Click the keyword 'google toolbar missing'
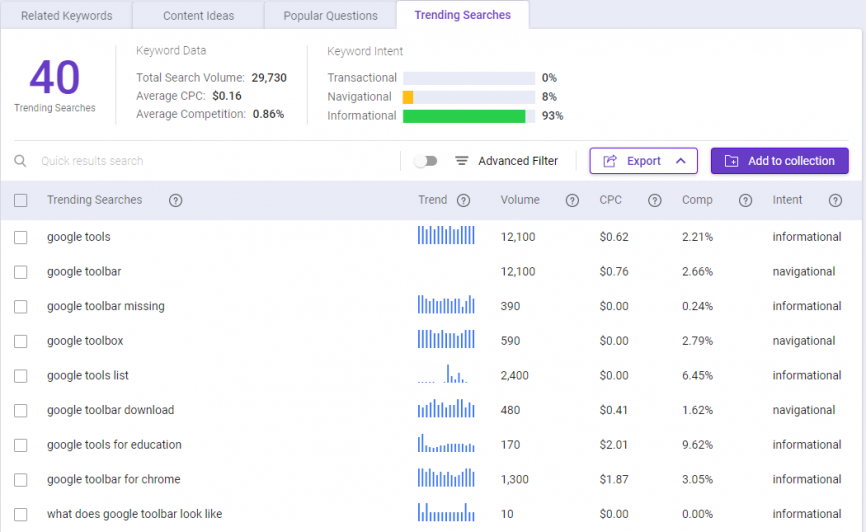866x532 pixels. pyautogui.click(x=105, y=306)
